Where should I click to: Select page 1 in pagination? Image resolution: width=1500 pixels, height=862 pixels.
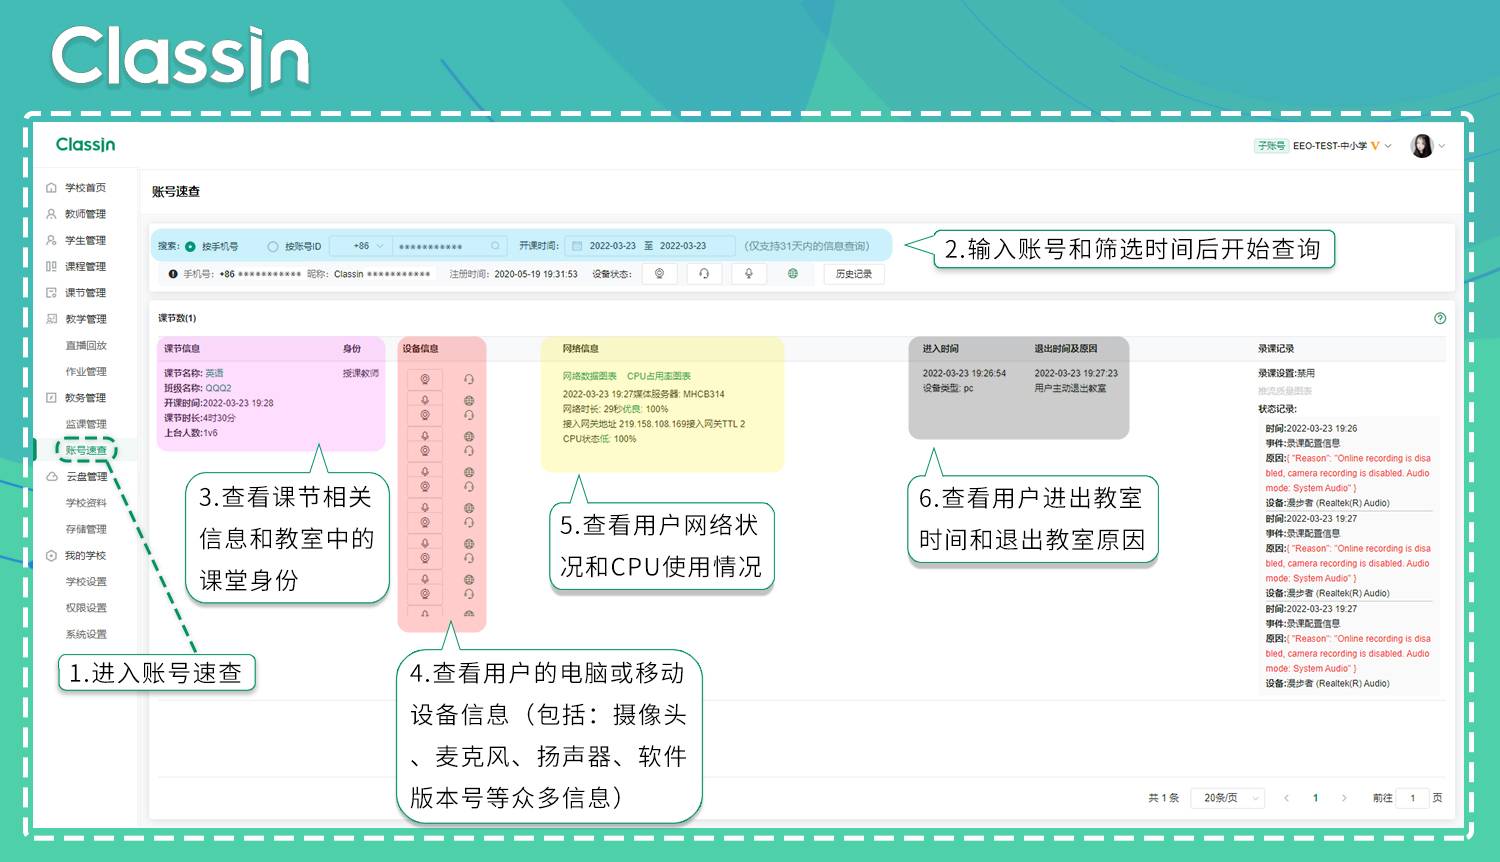(x=1315, y=798)
